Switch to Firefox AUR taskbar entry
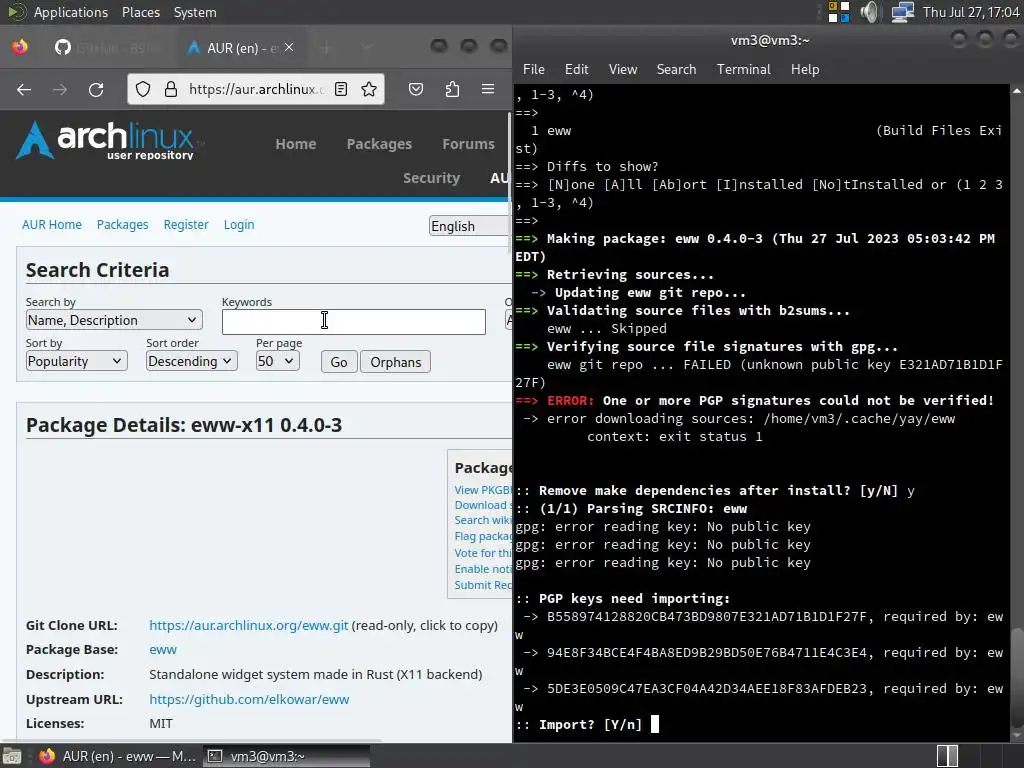This screenshot has width=1024, height=768. [118, 756]
